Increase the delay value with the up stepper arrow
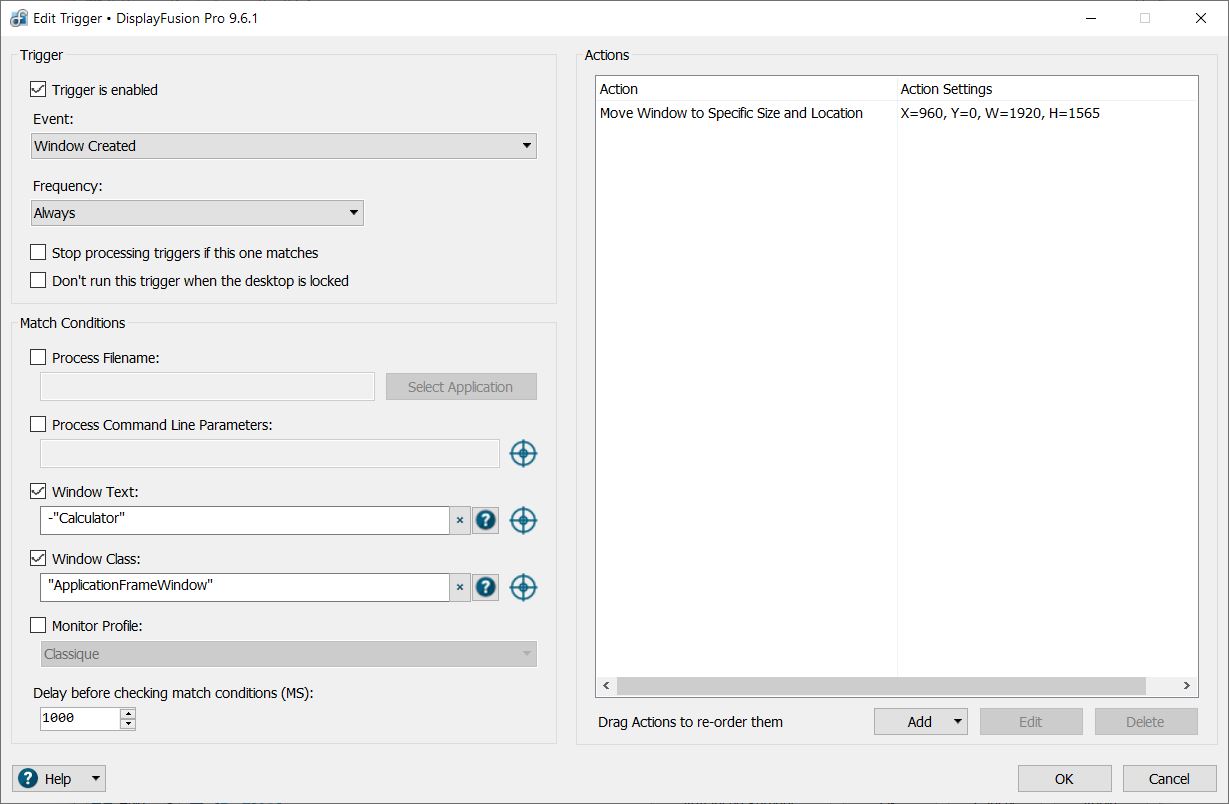Viewport: 1229px width, 804px height. pos(127,713)
